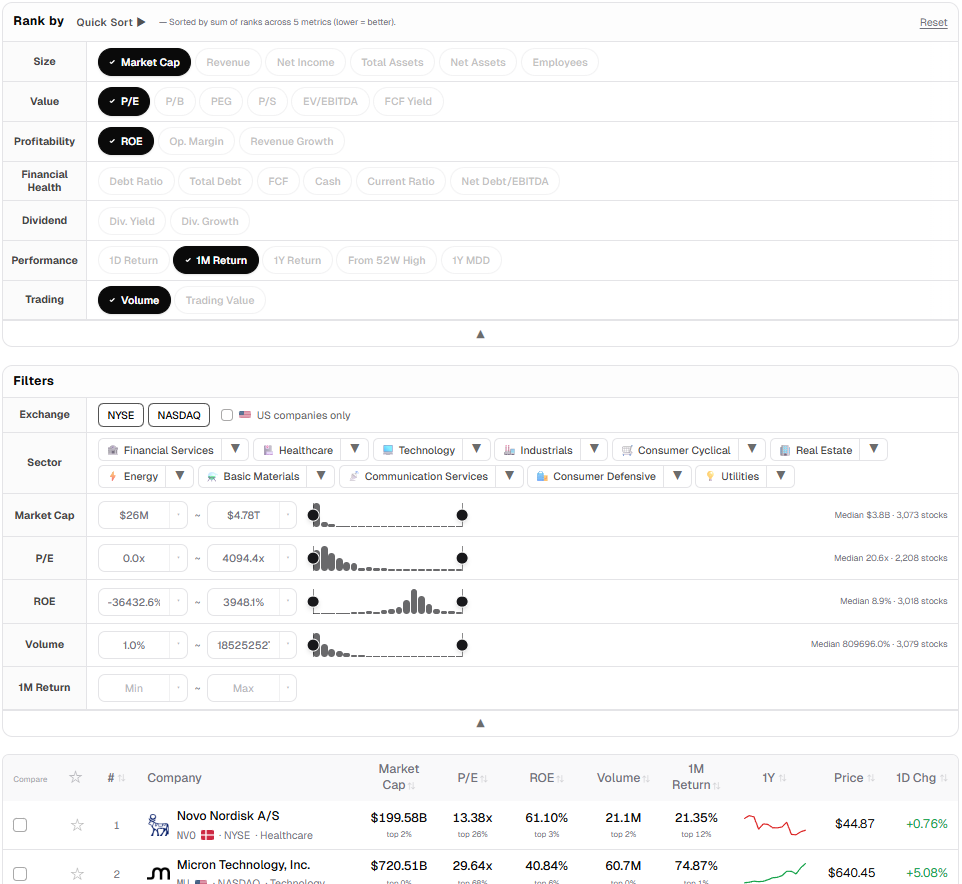
Task: Select Debt Ratio metric
Action: 136,181
